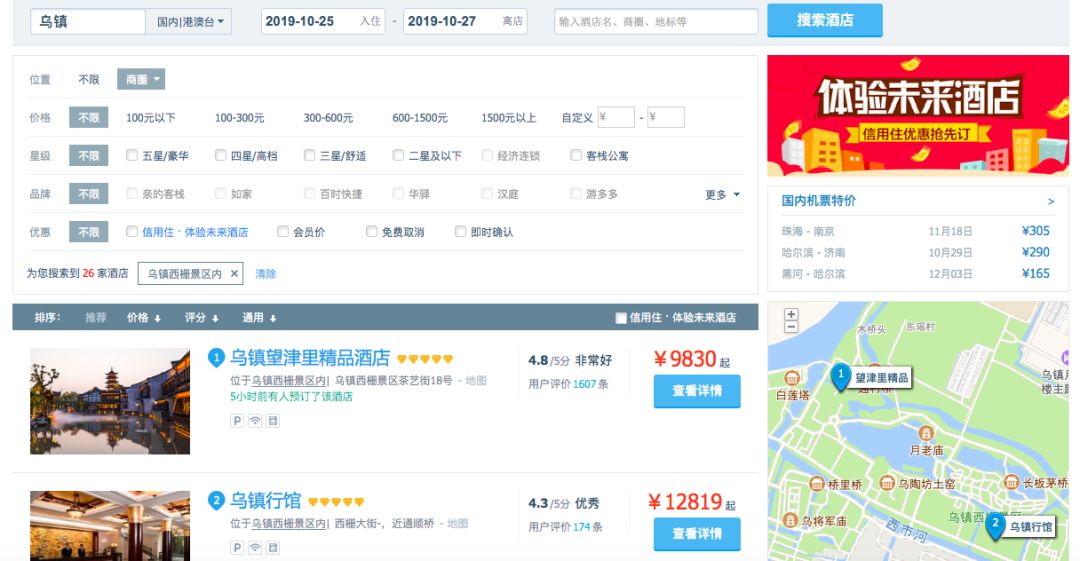Open 国内机票特价 arrow link
Viewport: 1080px width, 561px height.
[x=1050, y=201]
